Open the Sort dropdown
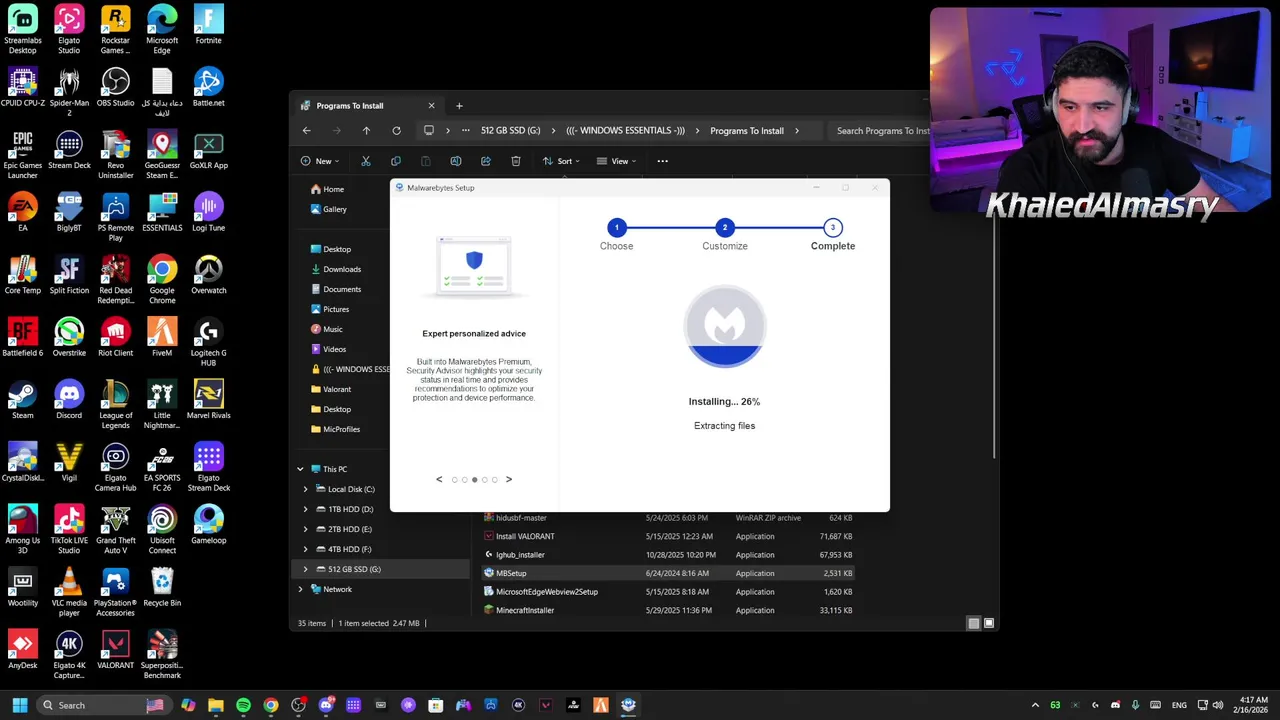Image resolution: width=1280 pixels, height=720 pixels. [562, 161]
